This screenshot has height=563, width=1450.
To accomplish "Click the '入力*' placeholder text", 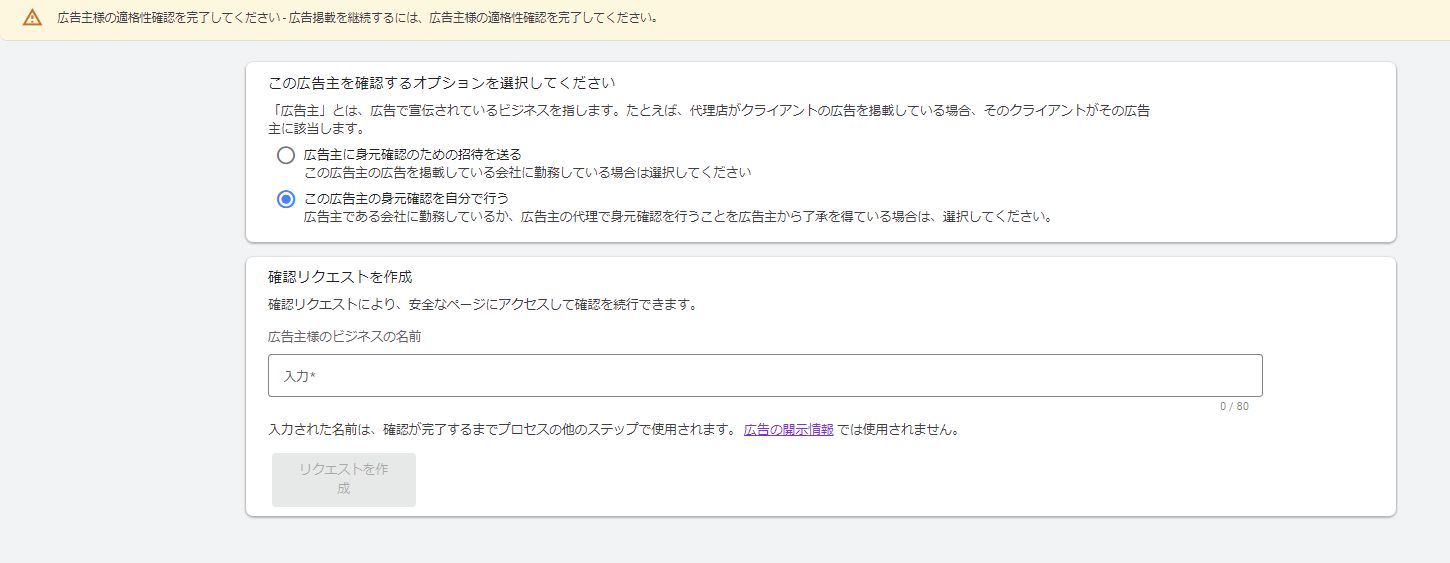I will 300,376.
